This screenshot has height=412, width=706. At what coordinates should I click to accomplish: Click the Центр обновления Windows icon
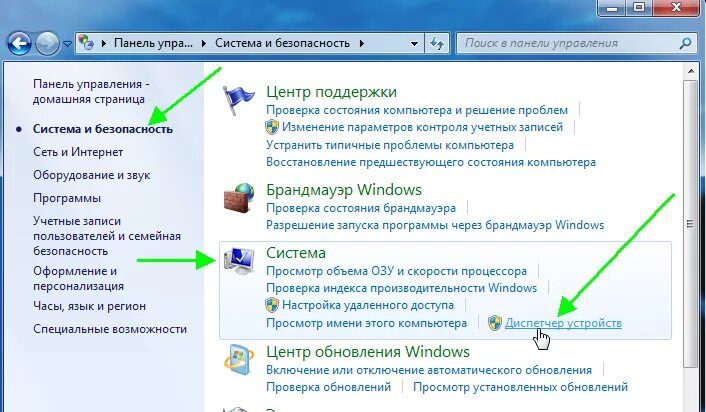click(239, 360)
